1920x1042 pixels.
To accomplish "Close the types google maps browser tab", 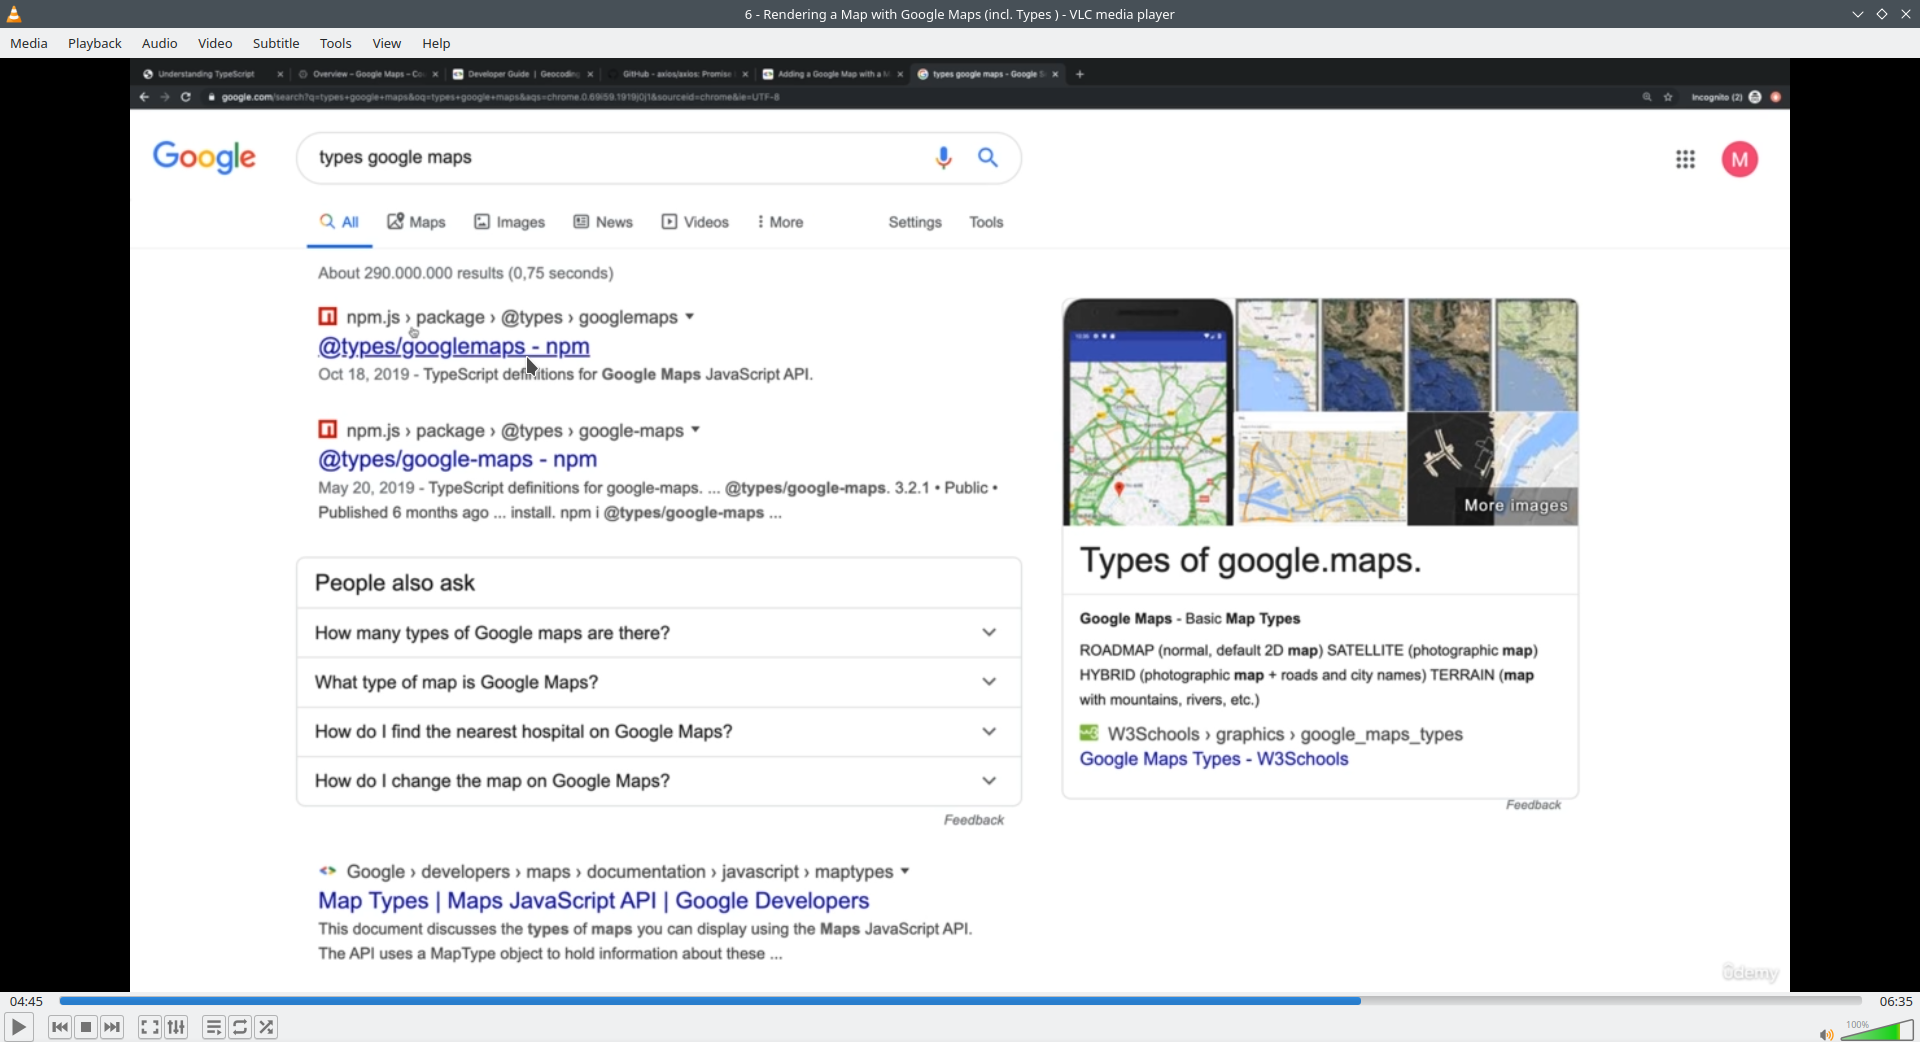I will (x=1055, y=74).
